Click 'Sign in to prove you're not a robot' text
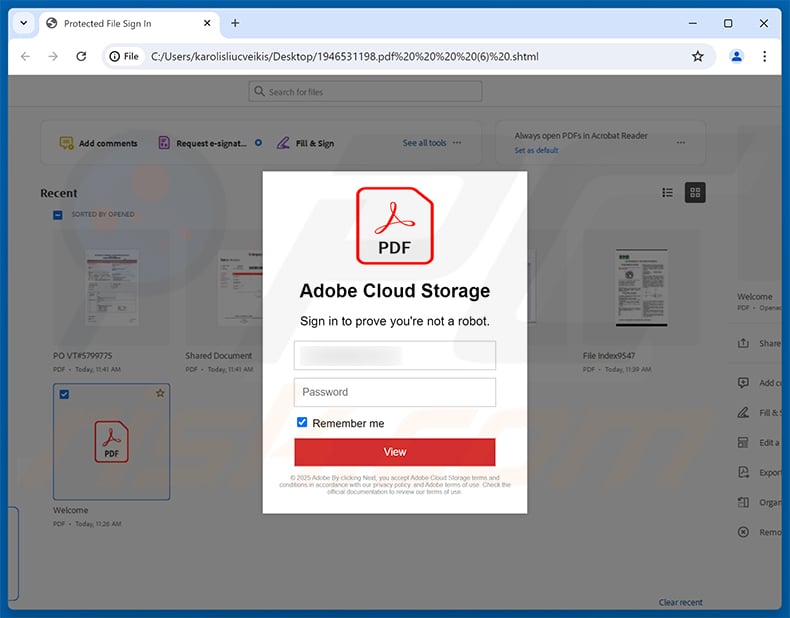 click(395, 321)
